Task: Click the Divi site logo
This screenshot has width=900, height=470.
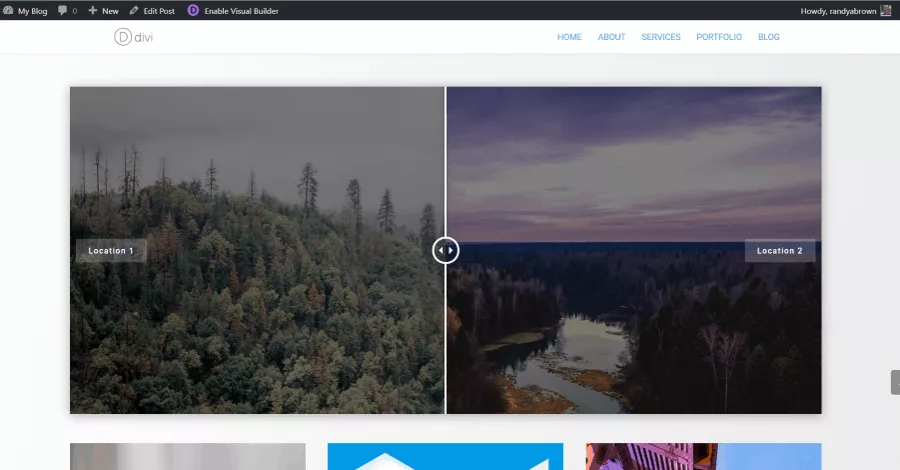Action: tap(133, 37)
